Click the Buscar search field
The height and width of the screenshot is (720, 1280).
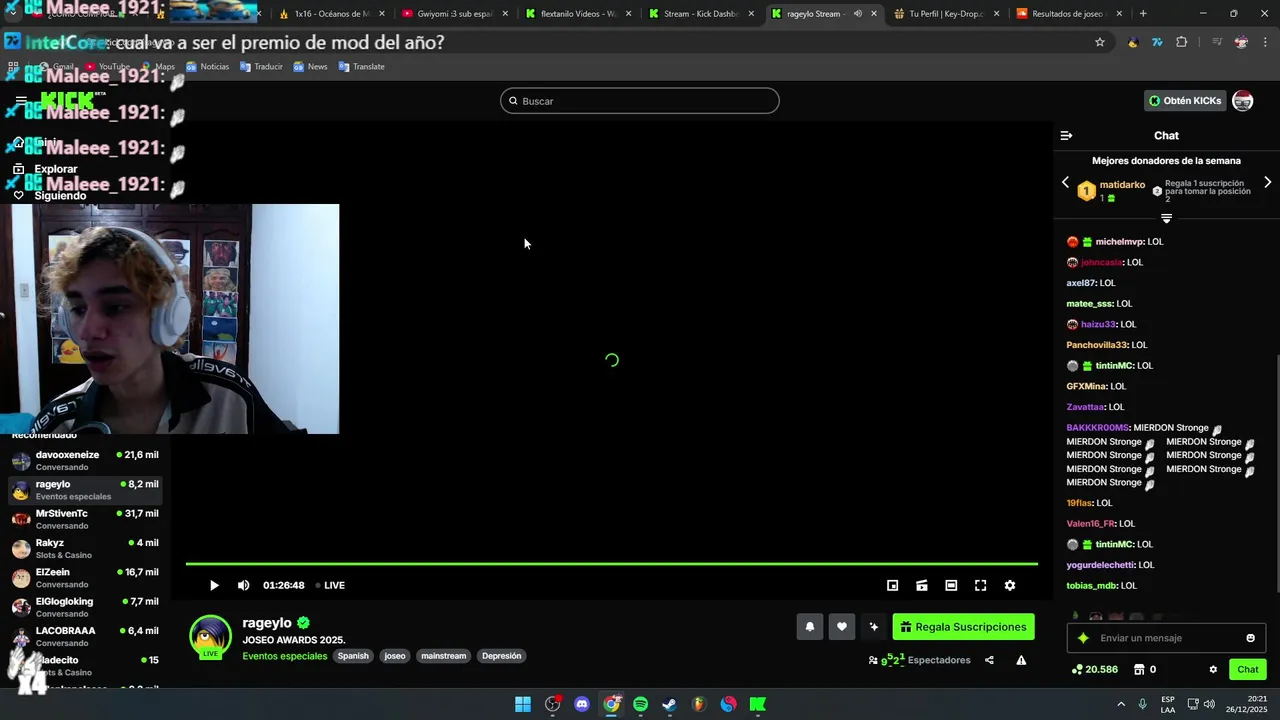(640, 101)
